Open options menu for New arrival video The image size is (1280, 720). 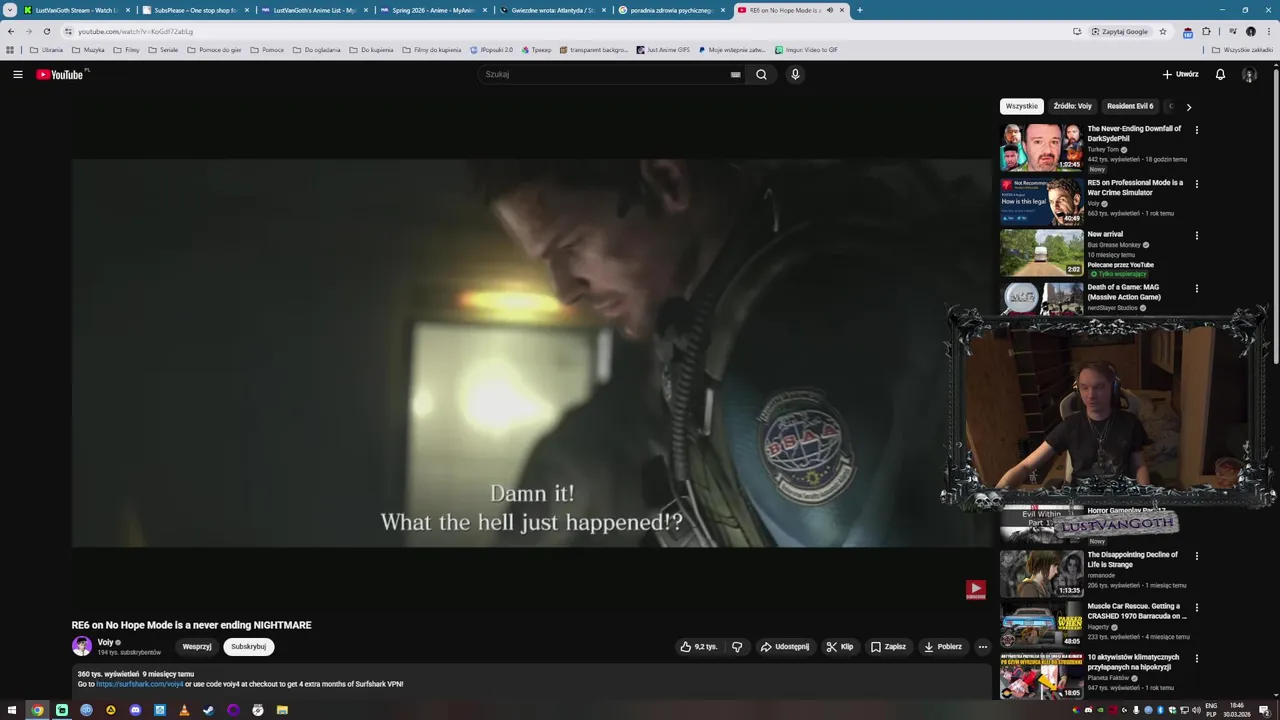pyautogui.click(x=1196, y=235)
